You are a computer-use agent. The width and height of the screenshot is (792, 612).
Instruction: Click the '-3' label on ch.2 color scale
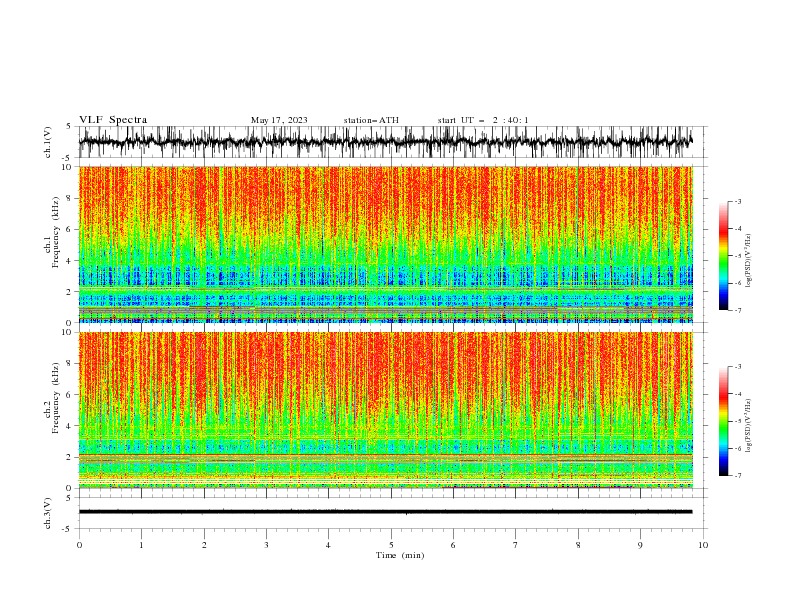(x=737, y=367)
